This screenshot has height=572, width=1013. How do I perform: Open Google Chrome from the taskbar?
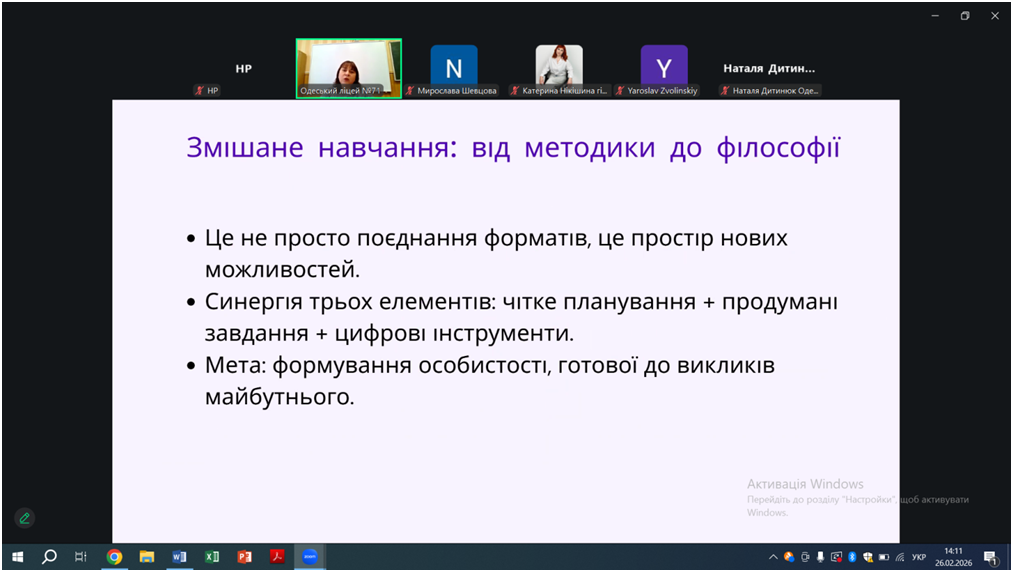[x=114, y=557]
